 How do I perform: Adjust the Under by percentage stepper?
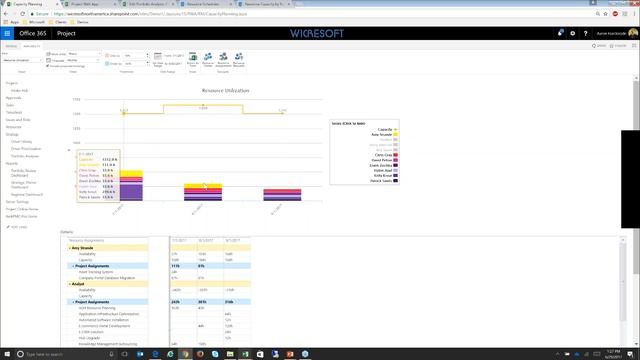[147, 64]
